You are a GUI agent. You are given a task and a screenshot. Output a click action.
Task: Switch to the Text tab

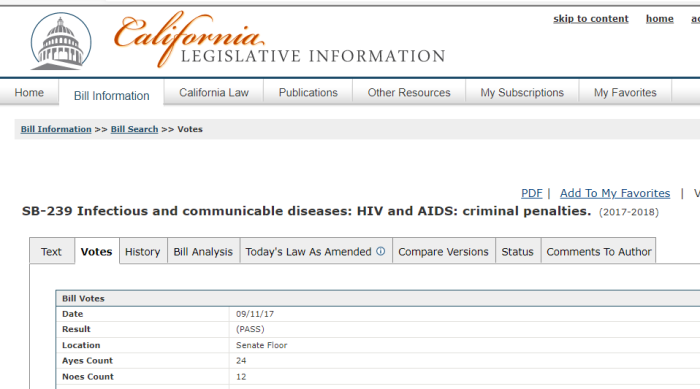click(51, 251)
